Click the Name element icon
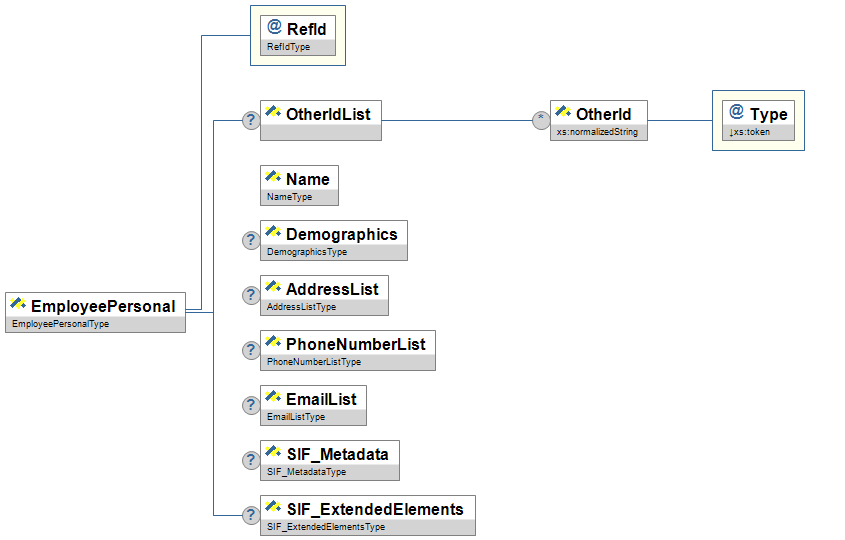This screenshot has width=845, height=540. click(272, 178)
